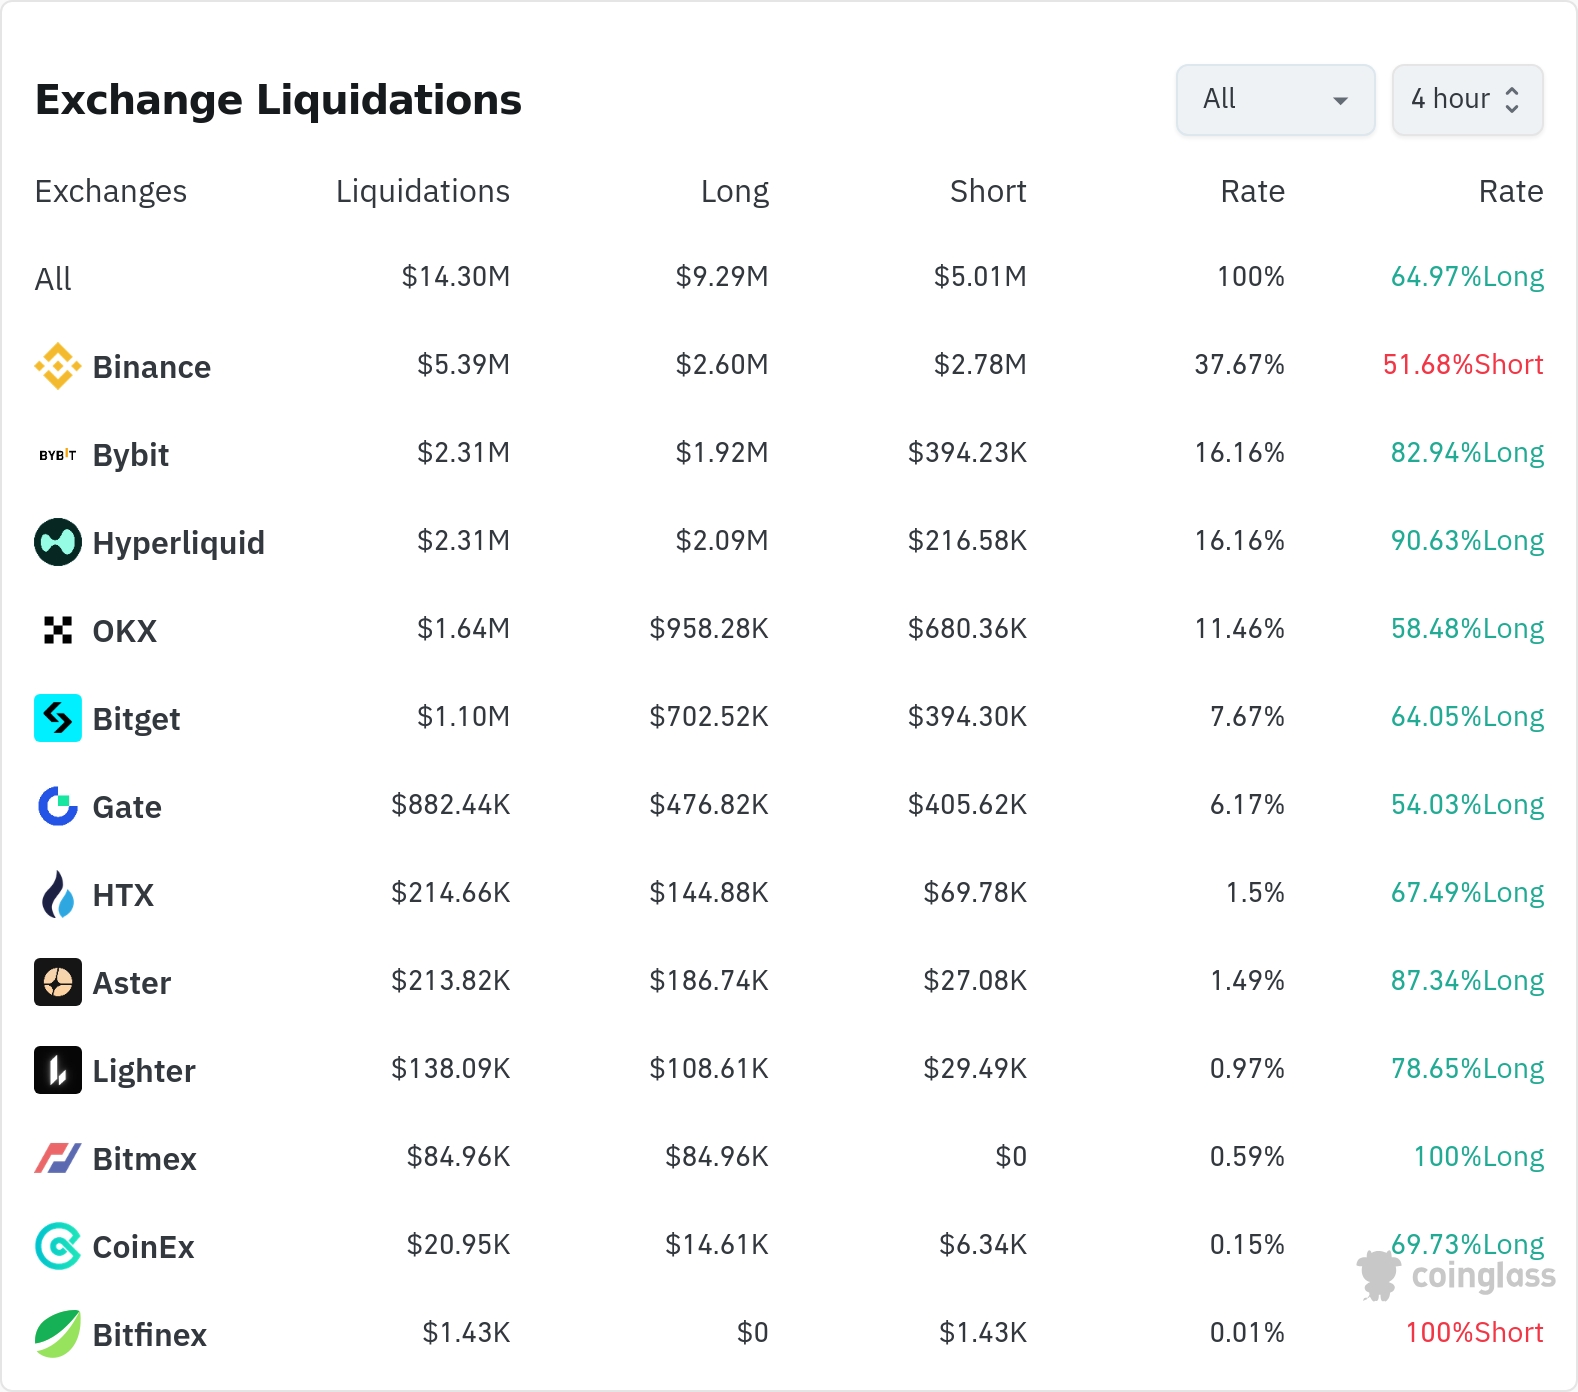Open the 4 hour timeframe selector
The image size is (1578, 1392).
tap(1467, 100)
